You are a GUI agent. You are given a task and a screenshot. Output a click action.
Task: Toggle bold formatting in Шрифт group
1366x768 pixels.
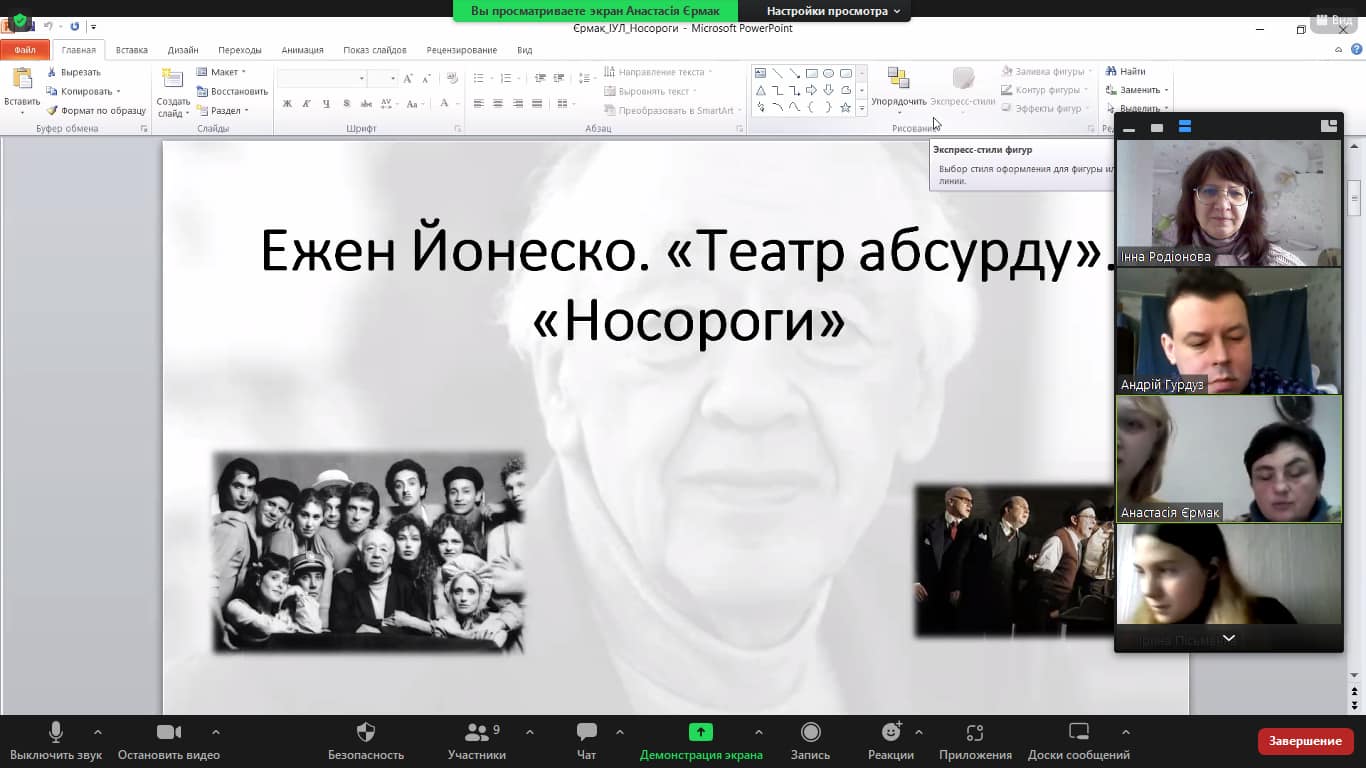[287, 104]
